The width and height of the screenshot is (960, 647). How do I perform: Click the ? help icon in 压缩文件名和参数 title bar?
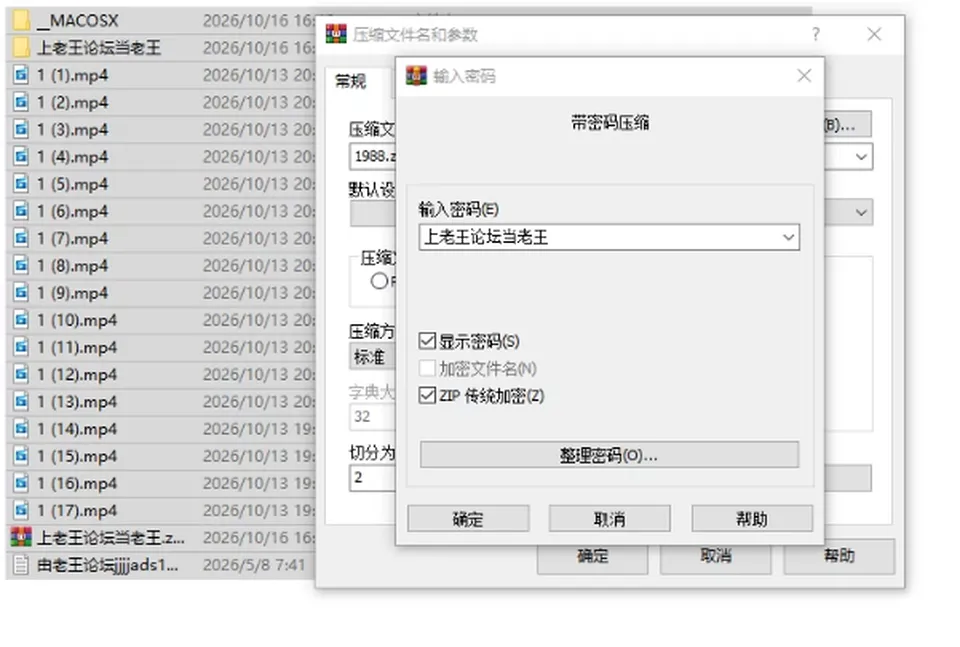816,34
